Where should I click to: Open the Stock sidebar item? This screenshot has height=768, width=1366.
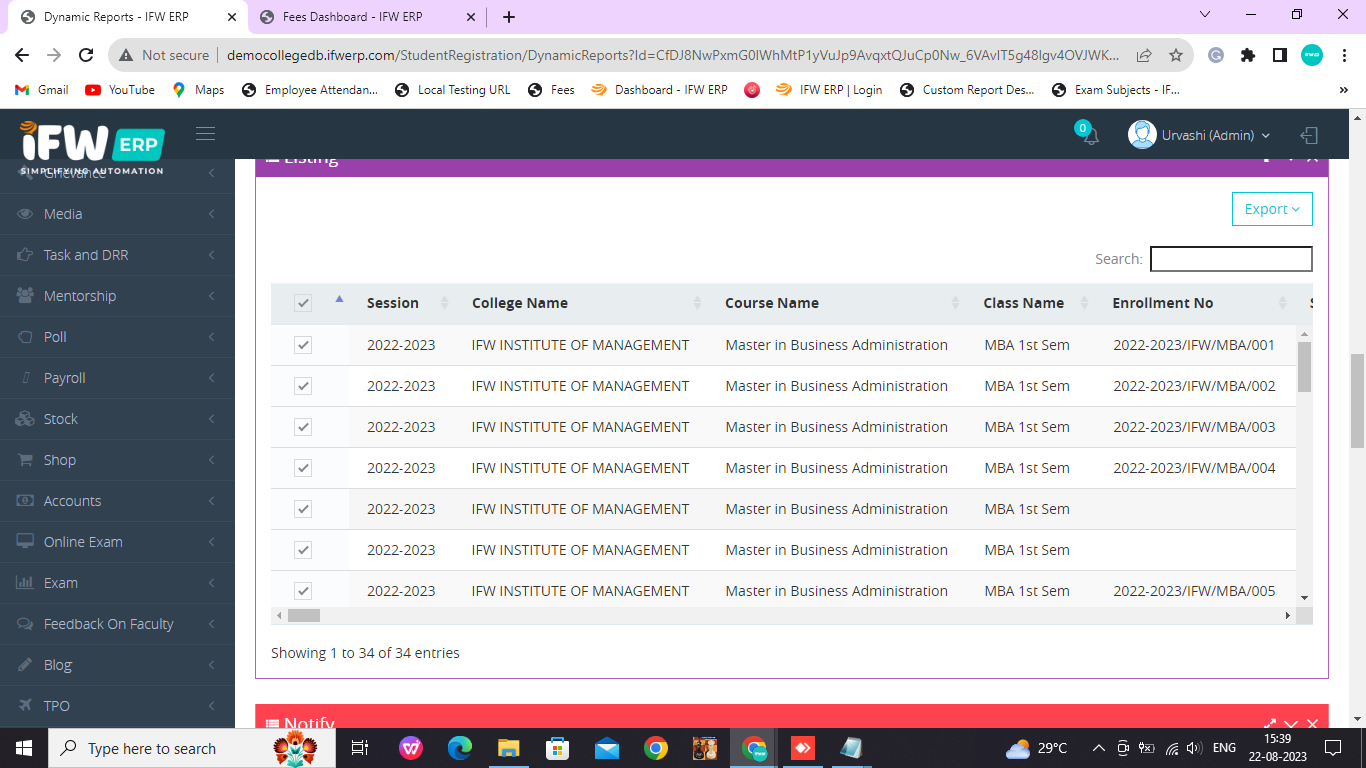(117, 419)
